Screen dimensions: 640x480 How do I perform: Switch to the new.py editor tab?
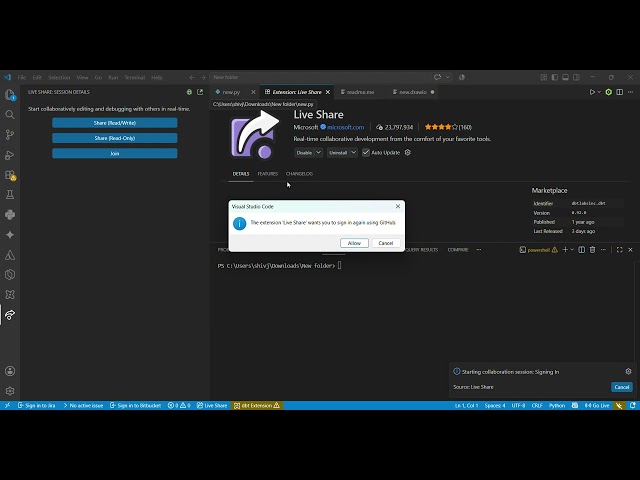click(x=231, y=92)
